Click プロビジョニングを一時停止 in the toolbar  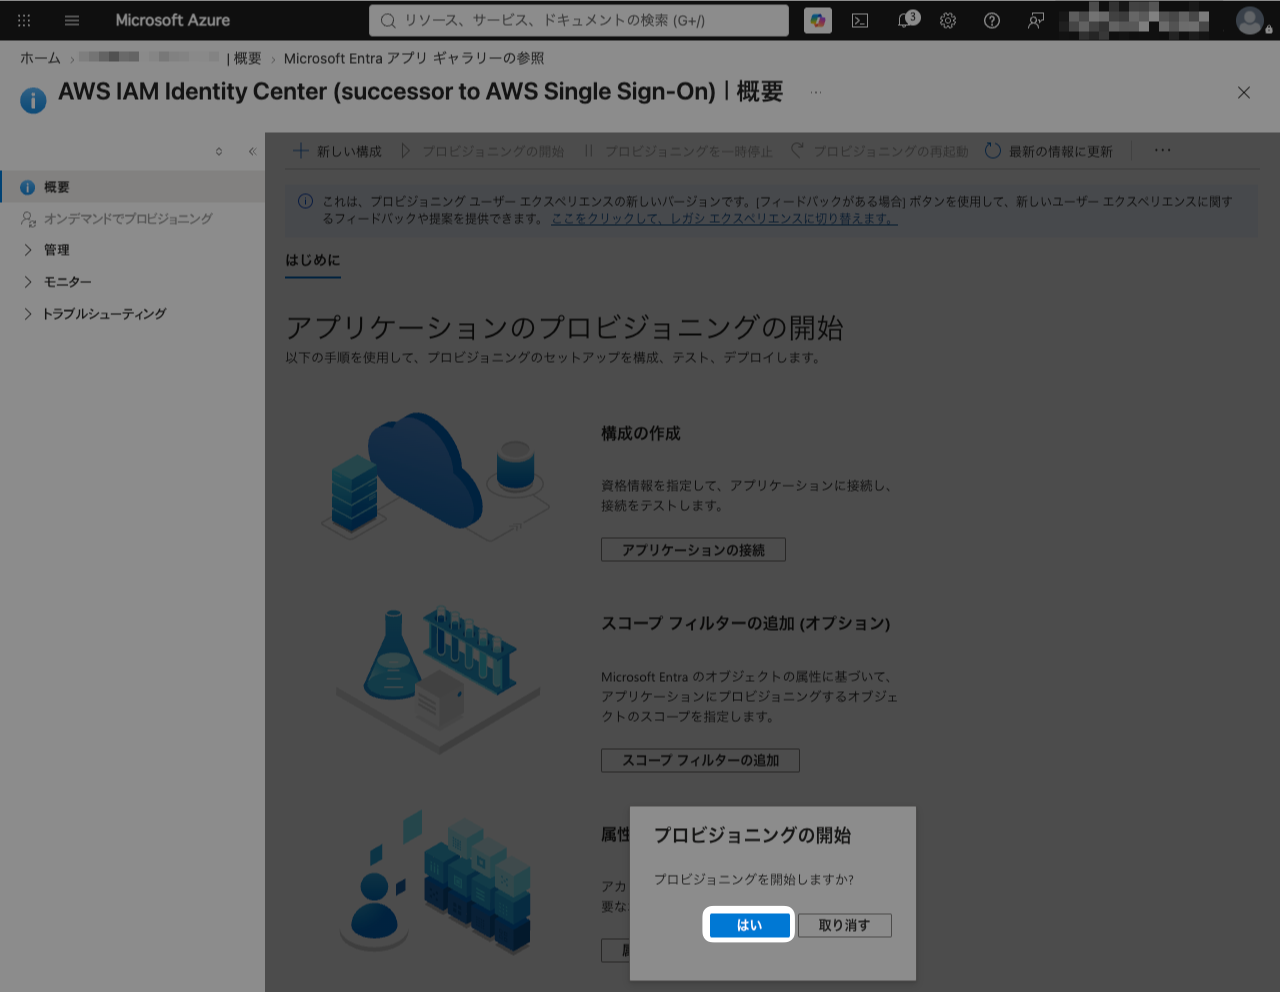[678, 151]
